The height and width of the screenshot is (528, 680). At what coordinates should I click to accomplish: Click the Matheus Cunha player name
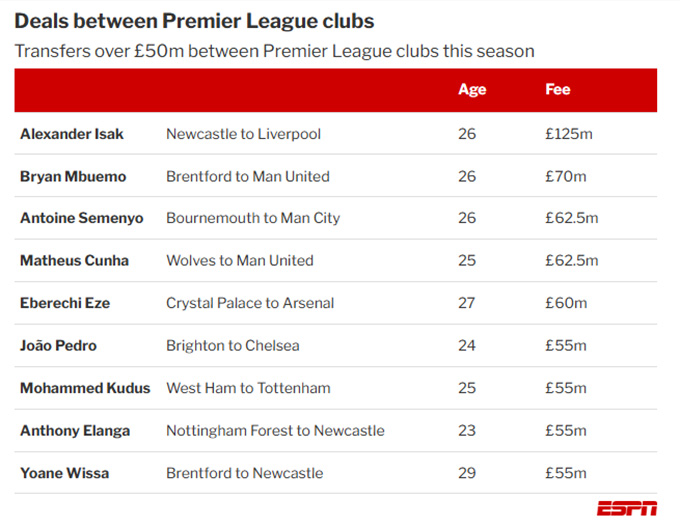75,261
